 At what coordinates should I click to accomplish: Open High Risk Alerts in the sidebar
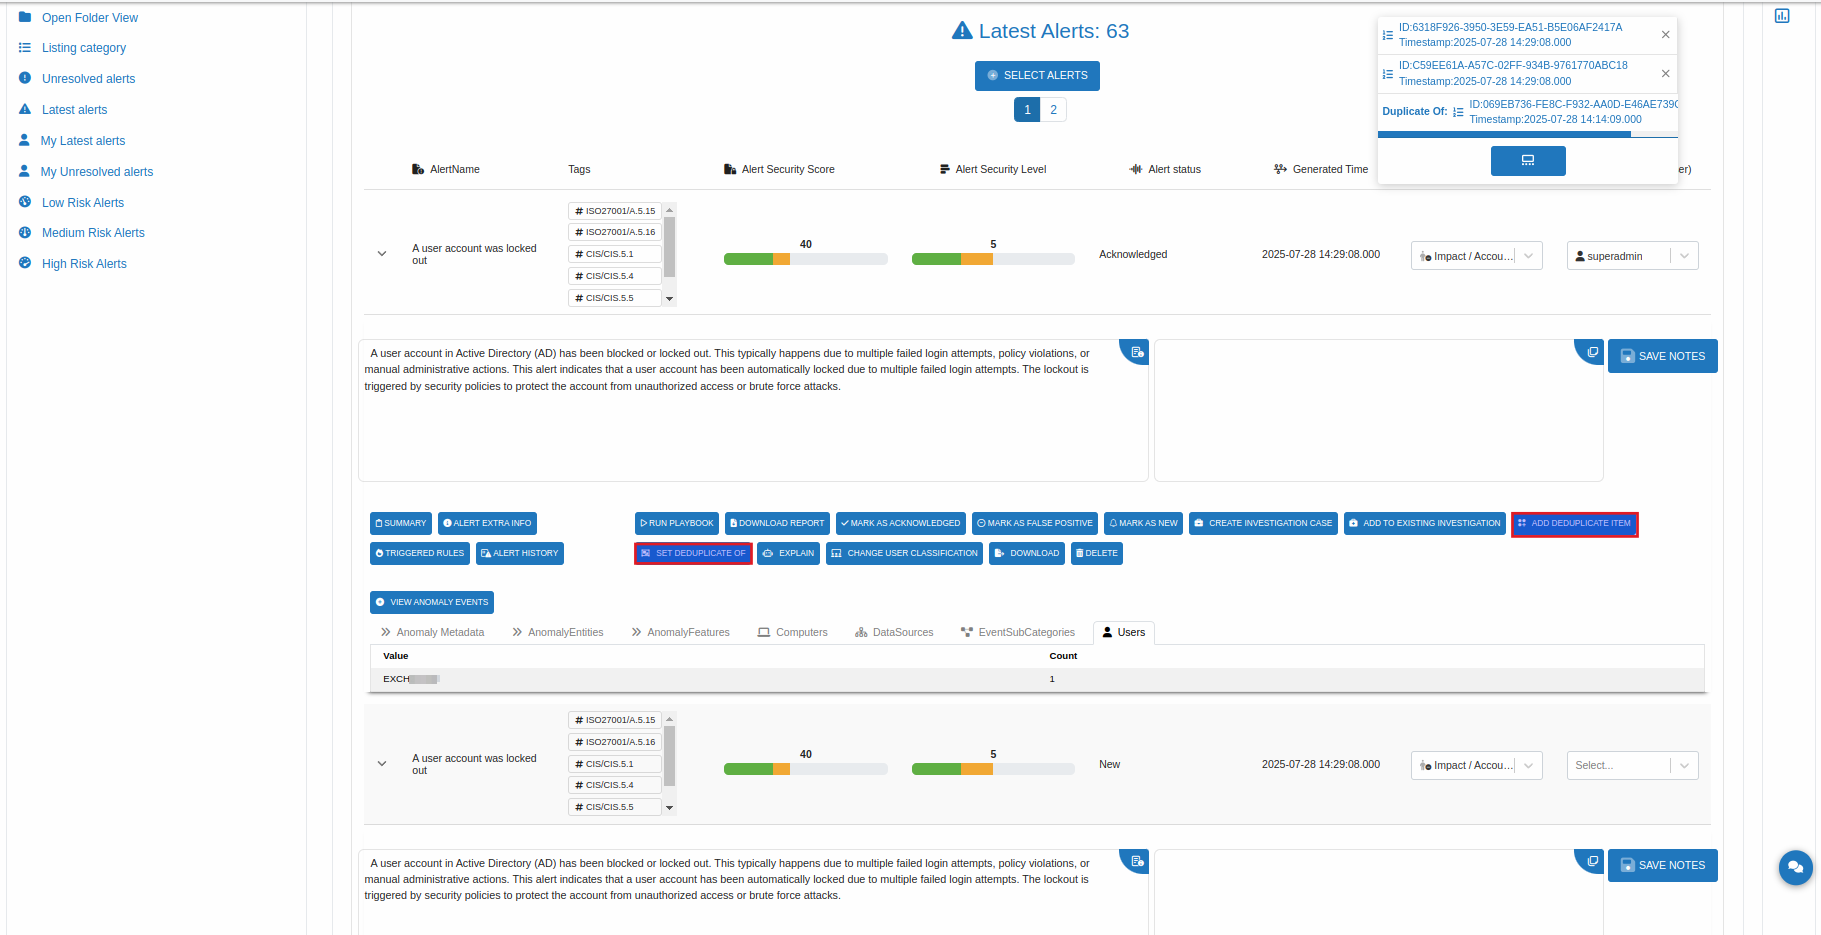[84, 264]
